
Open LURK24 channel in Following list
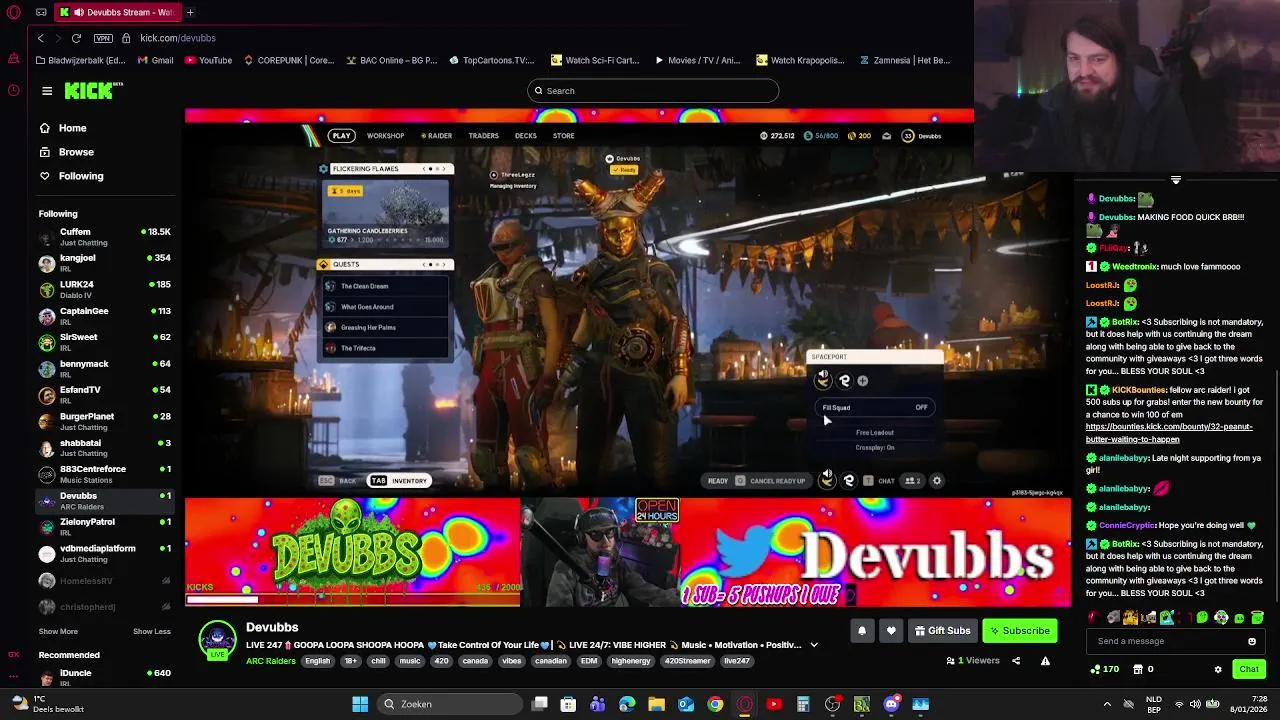tap(104, 290)
